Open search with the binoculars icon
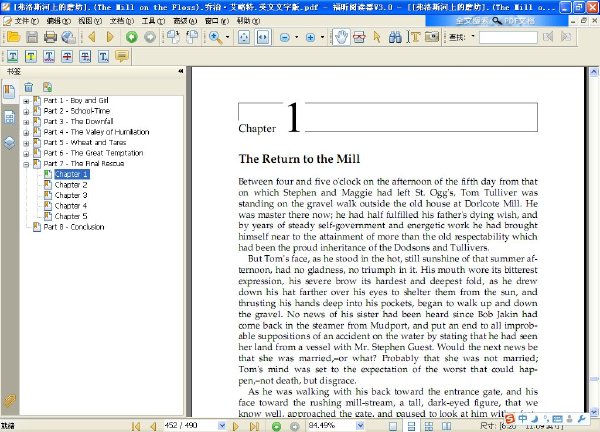This screenshot has height=432, width=600. coord(395,37)
